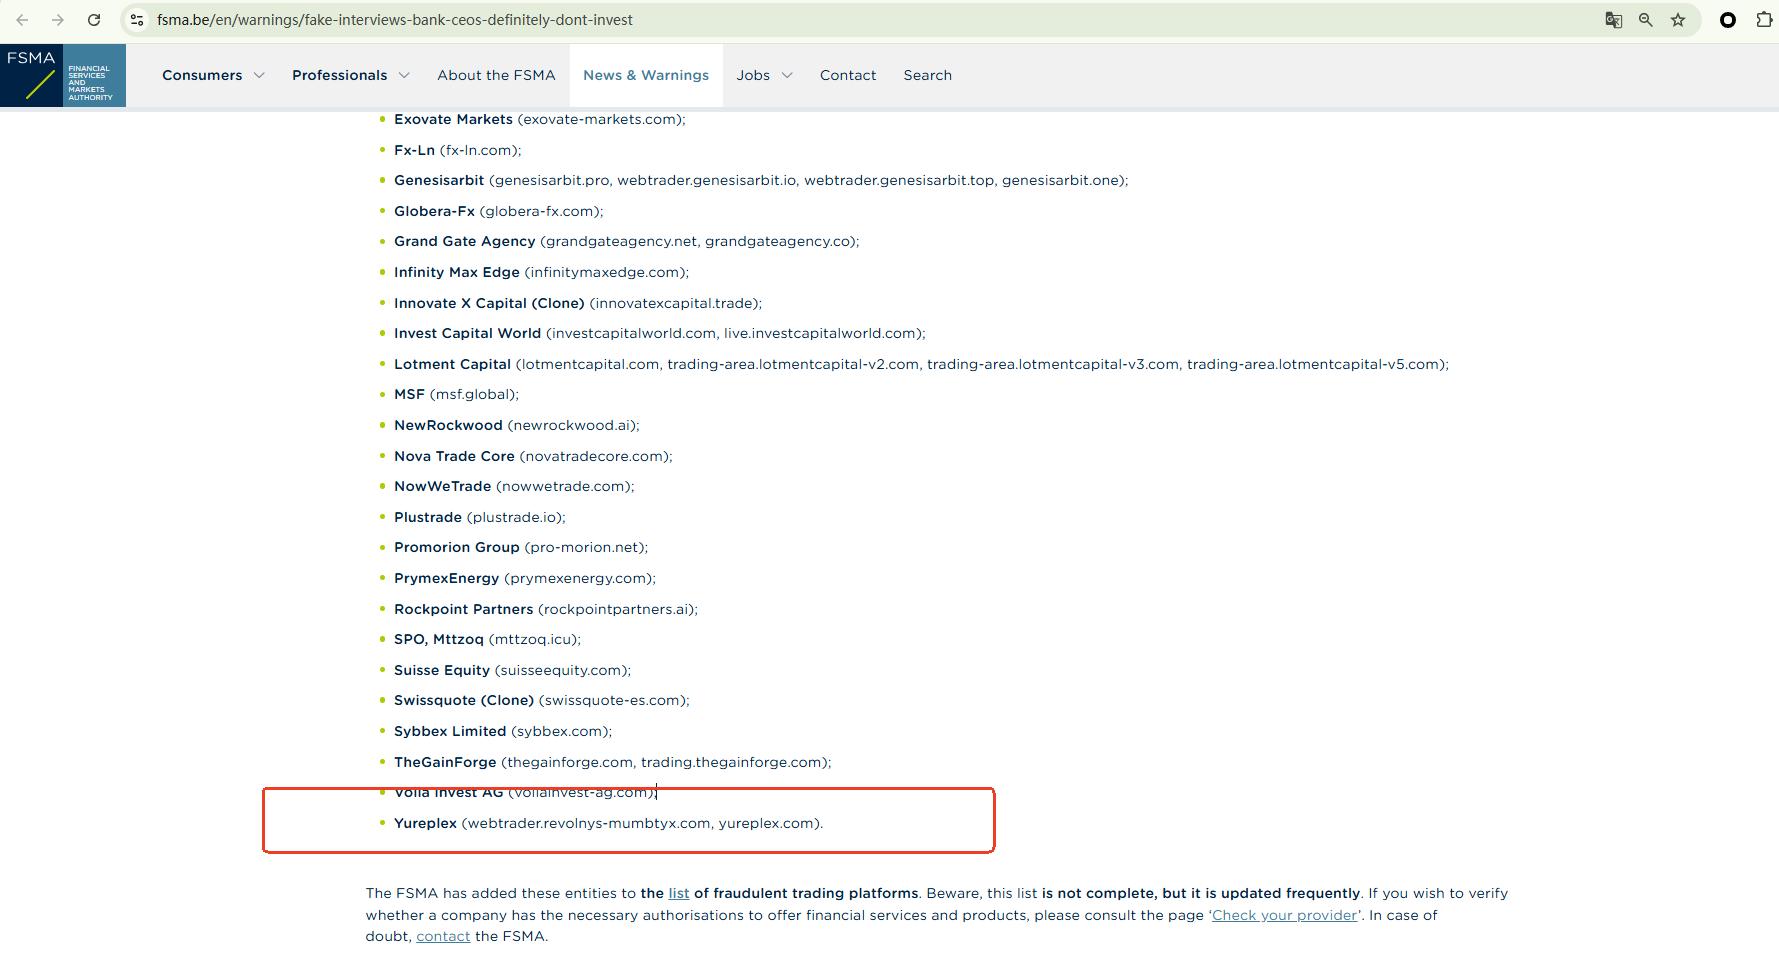Image resolution: width=1779 pixels, height=967 pixels.
Task: Click the bold phrase 'is not complete, but it is updated frequently'
Action: (x=1201, y=893)
